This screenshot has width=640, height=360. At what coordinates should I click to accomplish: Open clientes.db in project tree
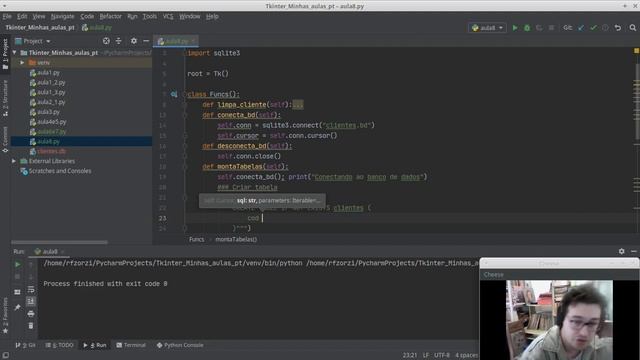click(51, 151)
